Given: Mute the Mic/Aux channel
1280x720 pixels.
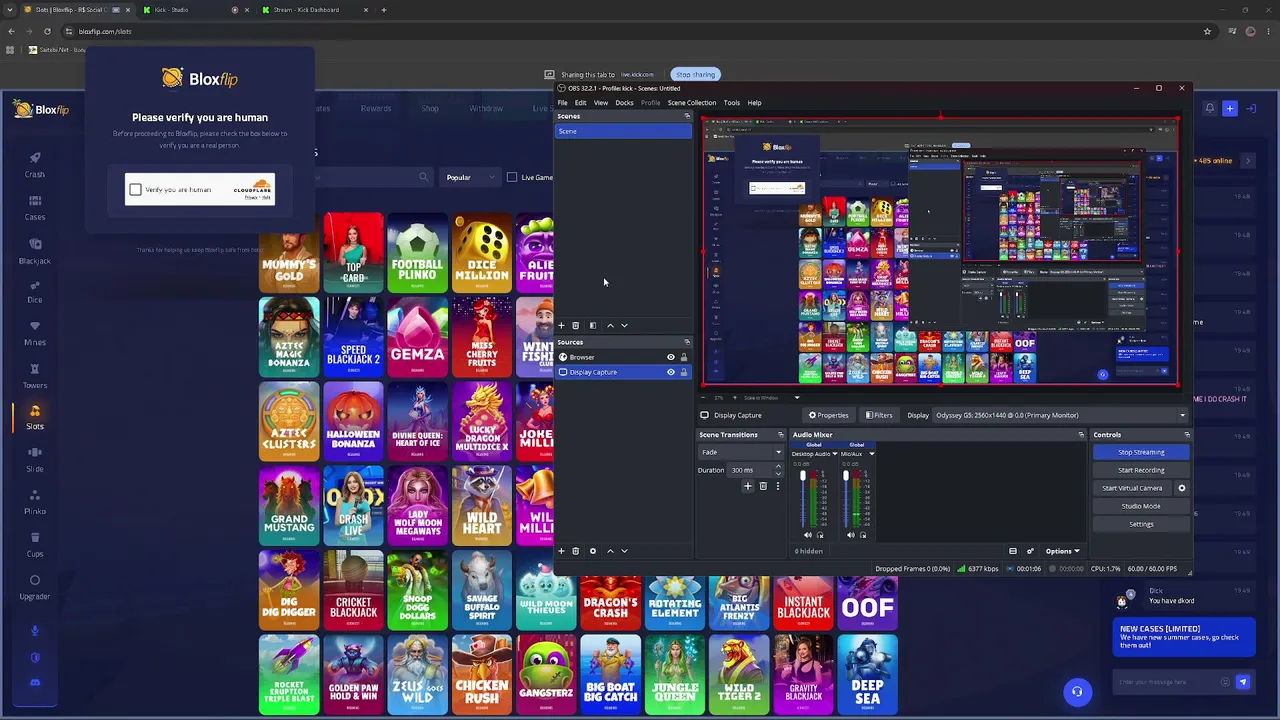Looking at the screenshot, I should pyautogui.click(x=851, y=535).
